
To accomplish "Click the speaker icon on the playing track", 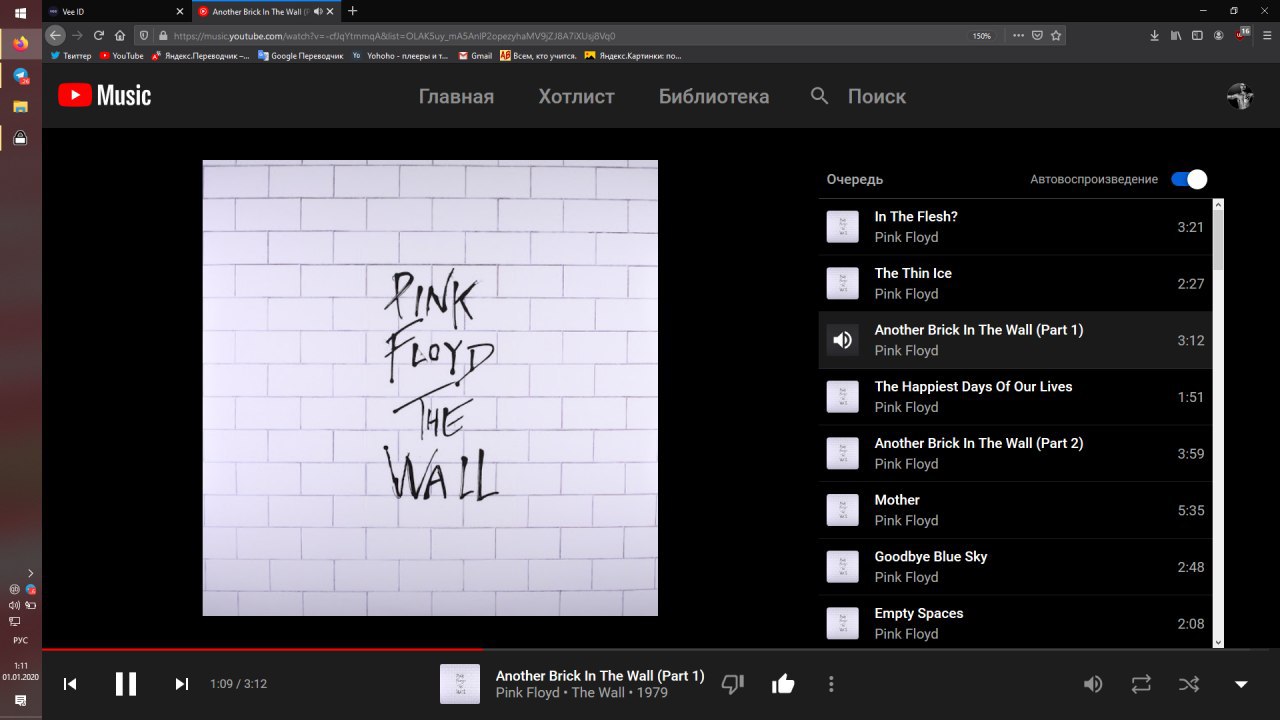I will click(843, 340).
